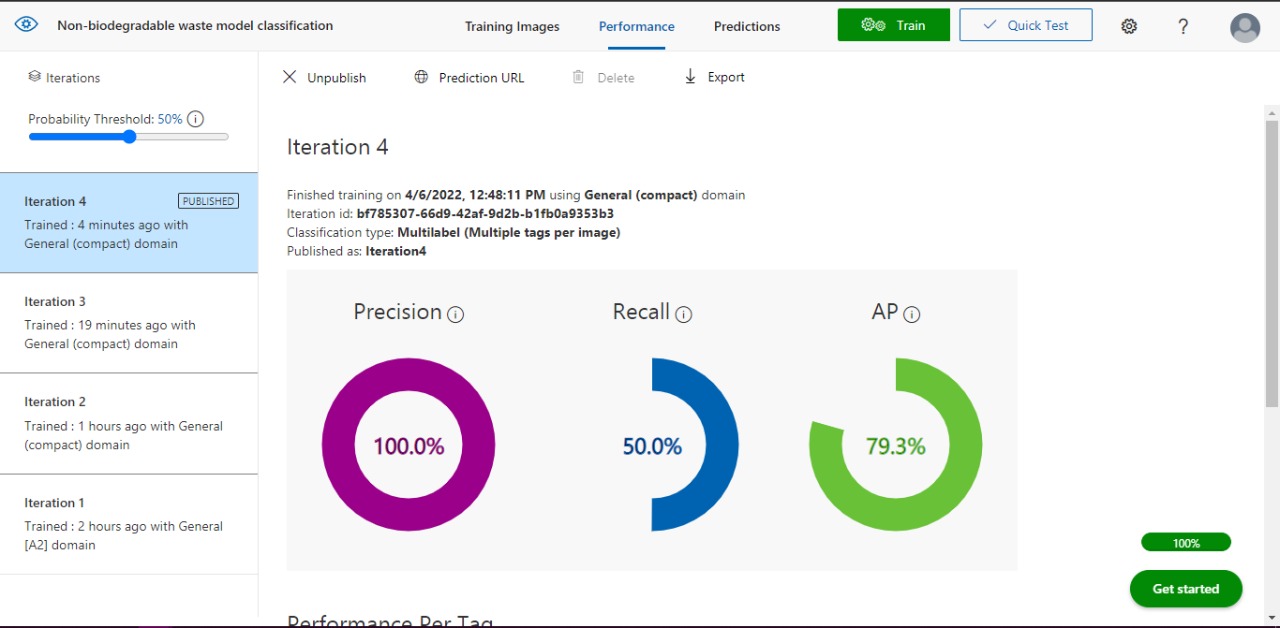Click the Custom Vision eye logo
The width and height of the screenshot is (1280, 628).
coord(26,24)
